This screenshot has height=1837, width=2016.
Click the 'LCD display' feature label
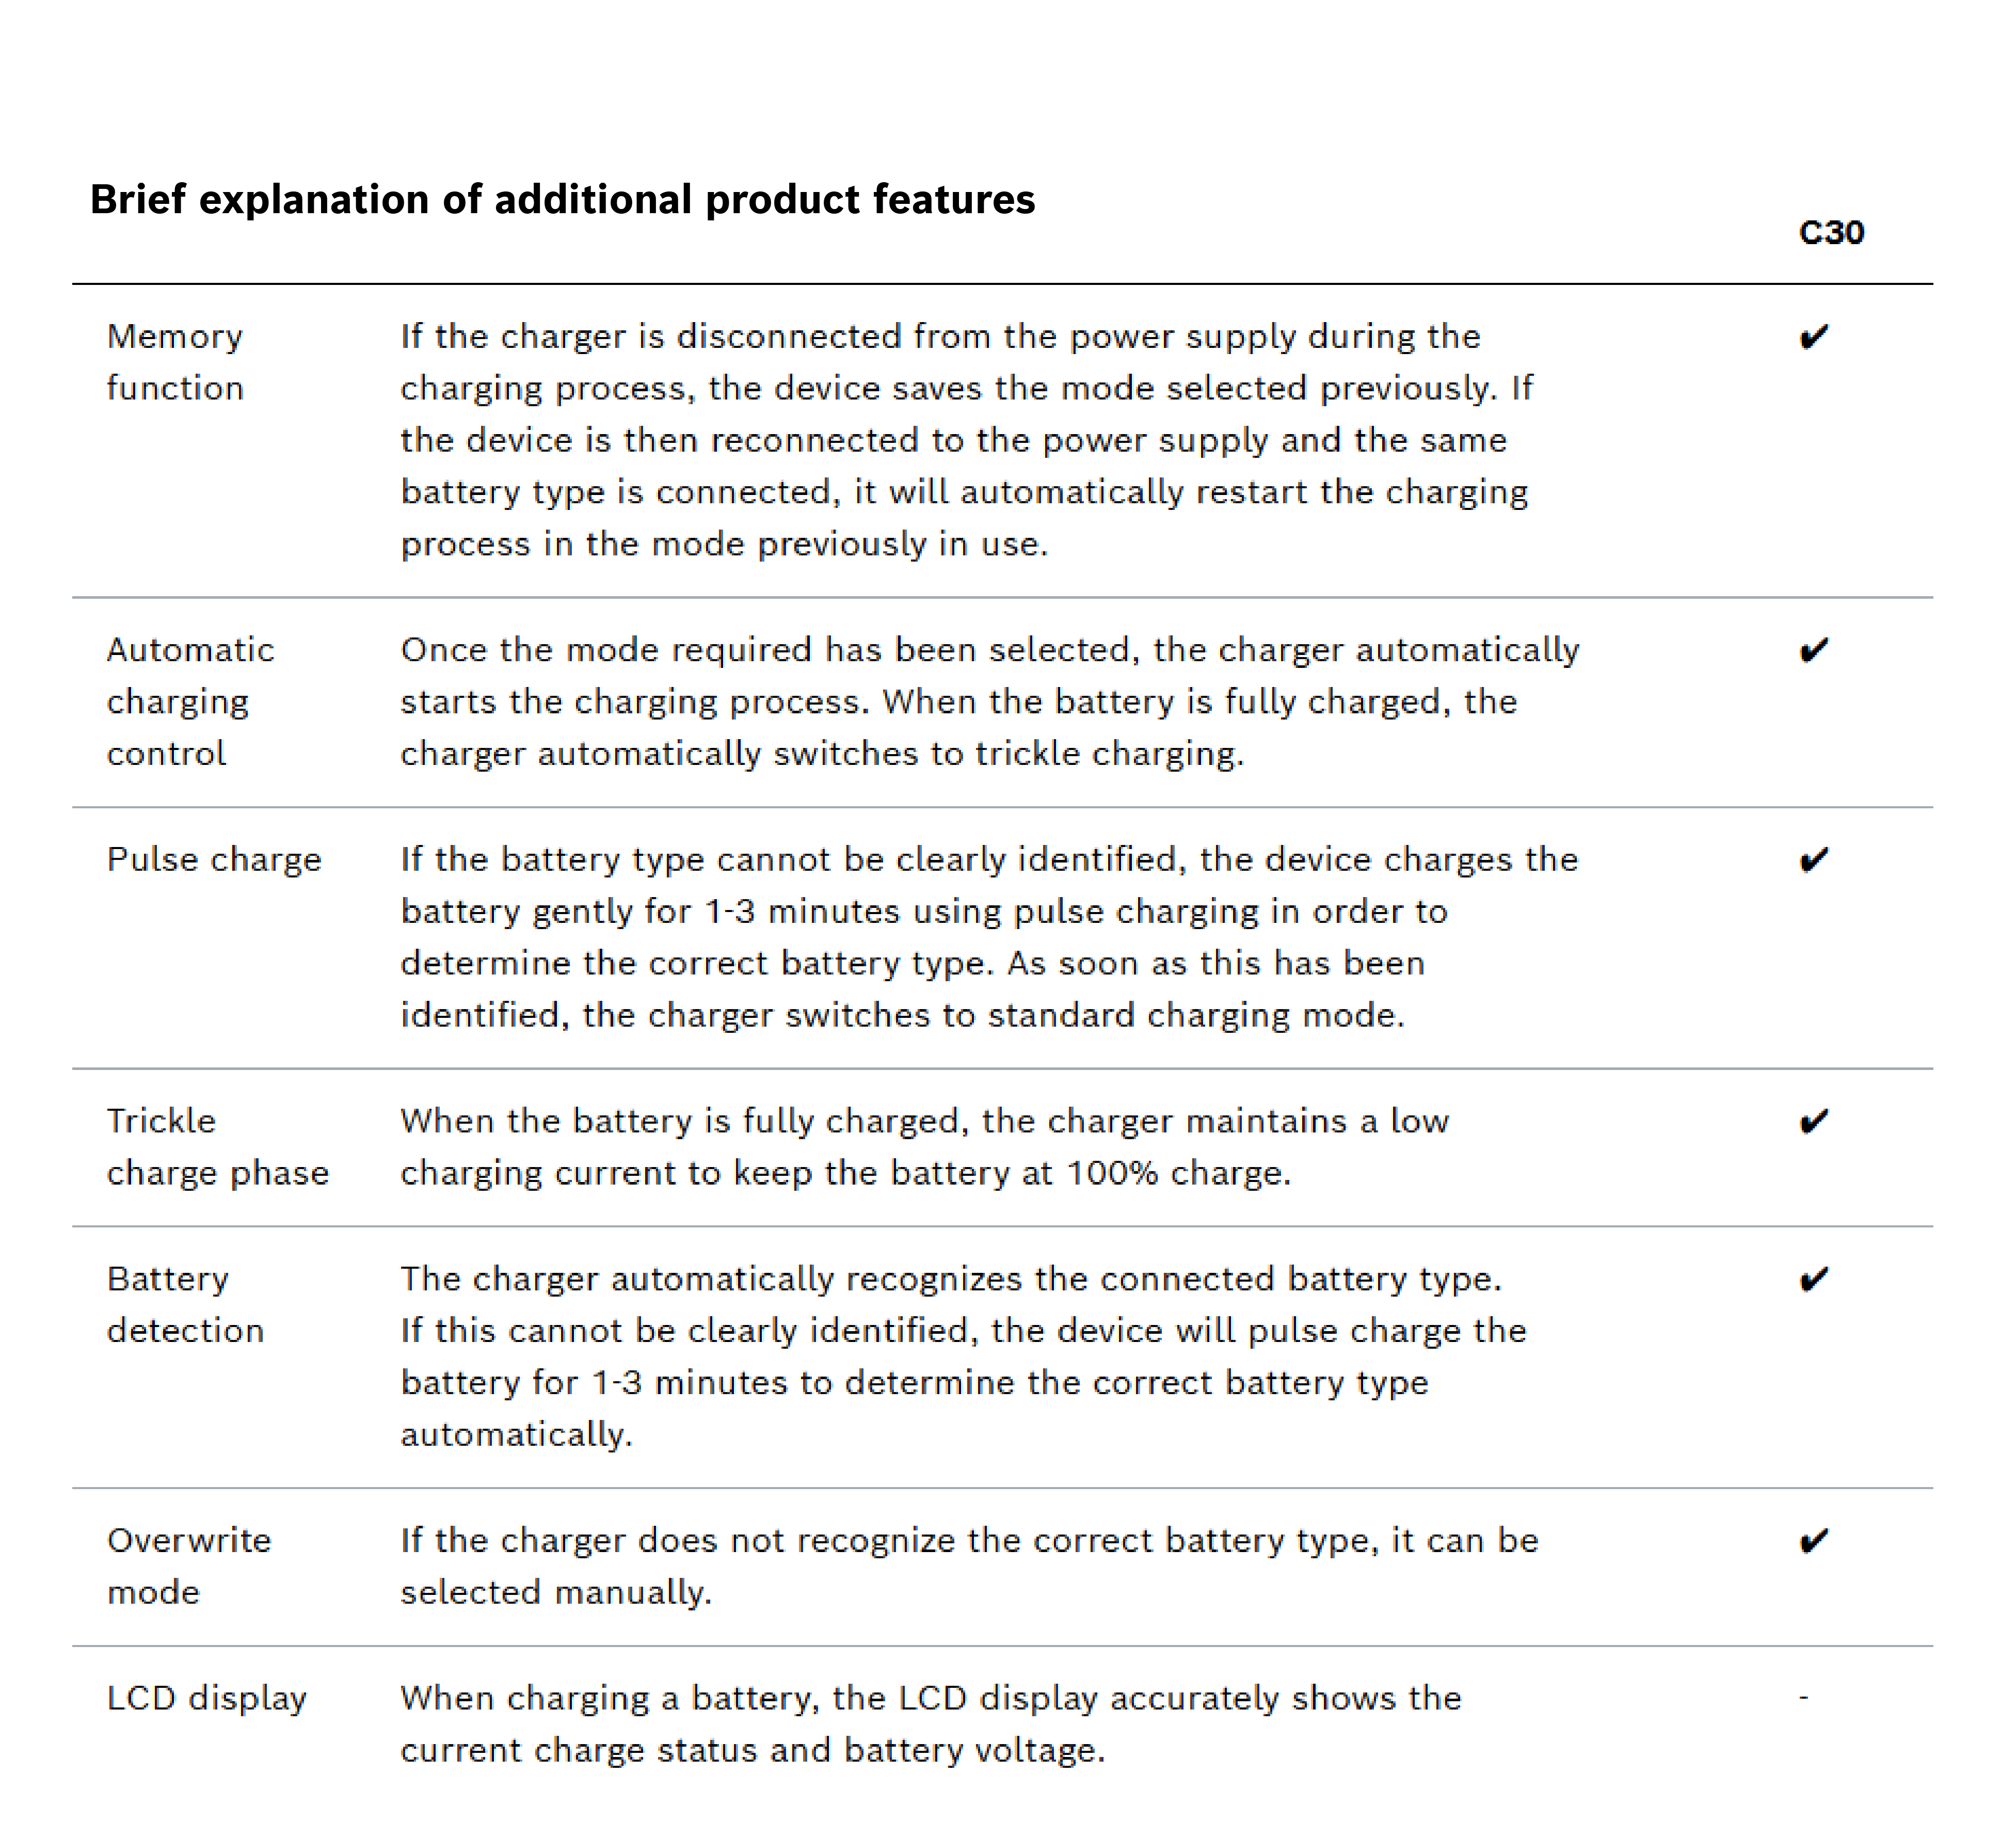[207, 1698]
